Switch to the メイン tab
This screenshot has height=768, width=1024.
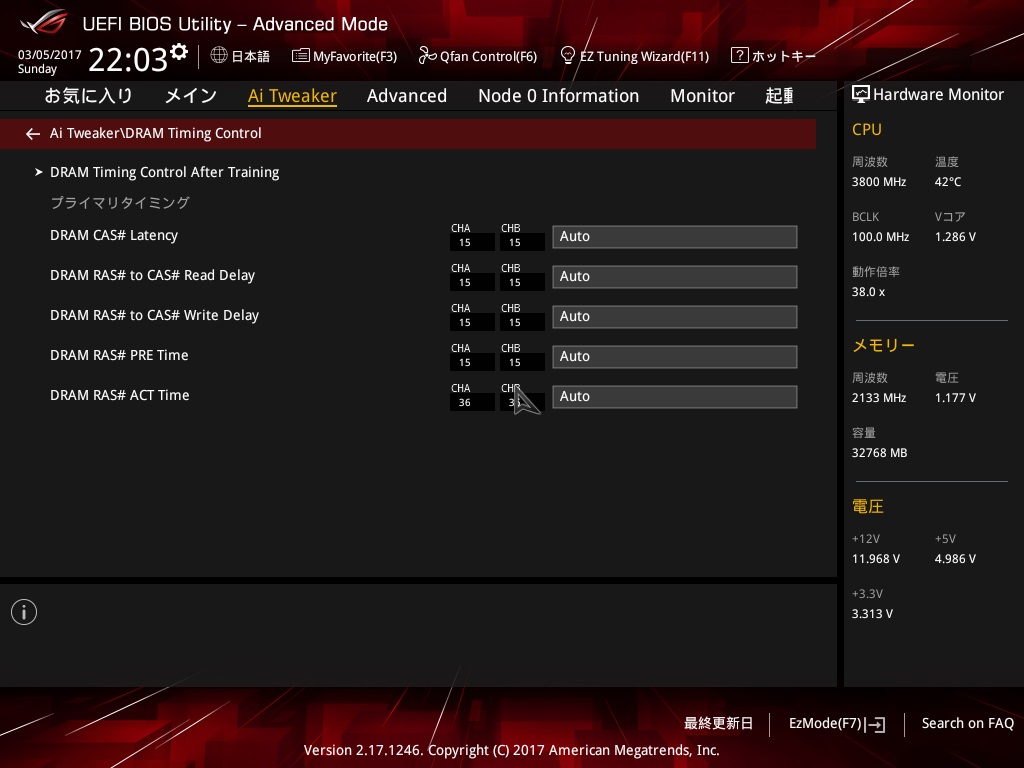(191, 95)
